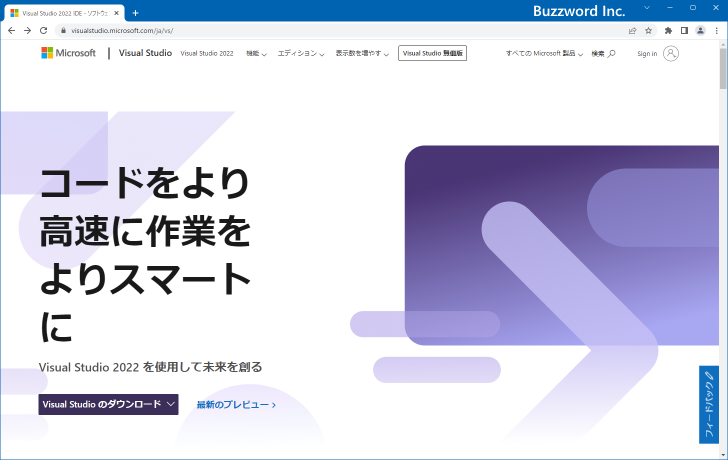Expand the 表示数を増やす menu

(362, 53)
